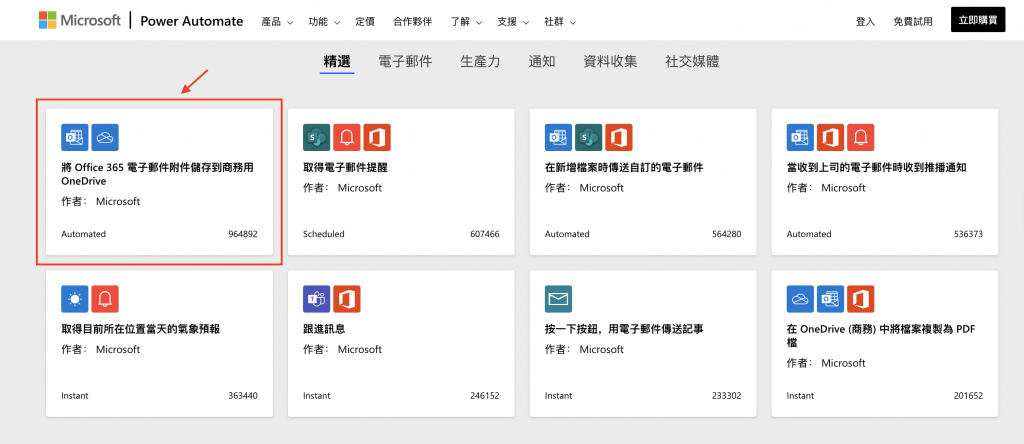This screenshot has height=444, width=1024.
Task: Click Office icon on 跟進訊息 card
Action: [347, 298]
